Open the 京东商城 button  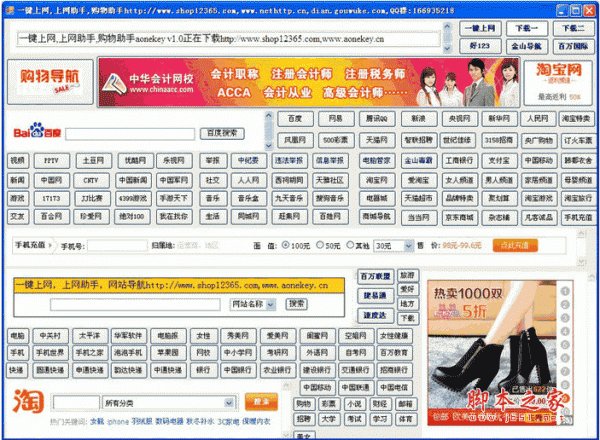click(459, 218)
